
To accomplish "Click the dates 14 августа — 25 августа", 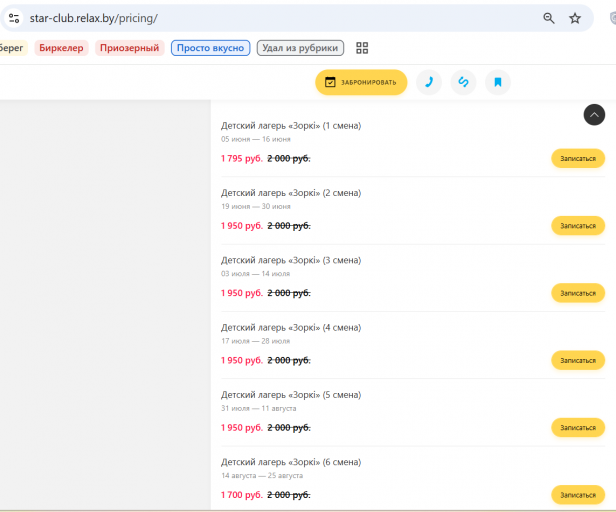I will pos(262,475).
